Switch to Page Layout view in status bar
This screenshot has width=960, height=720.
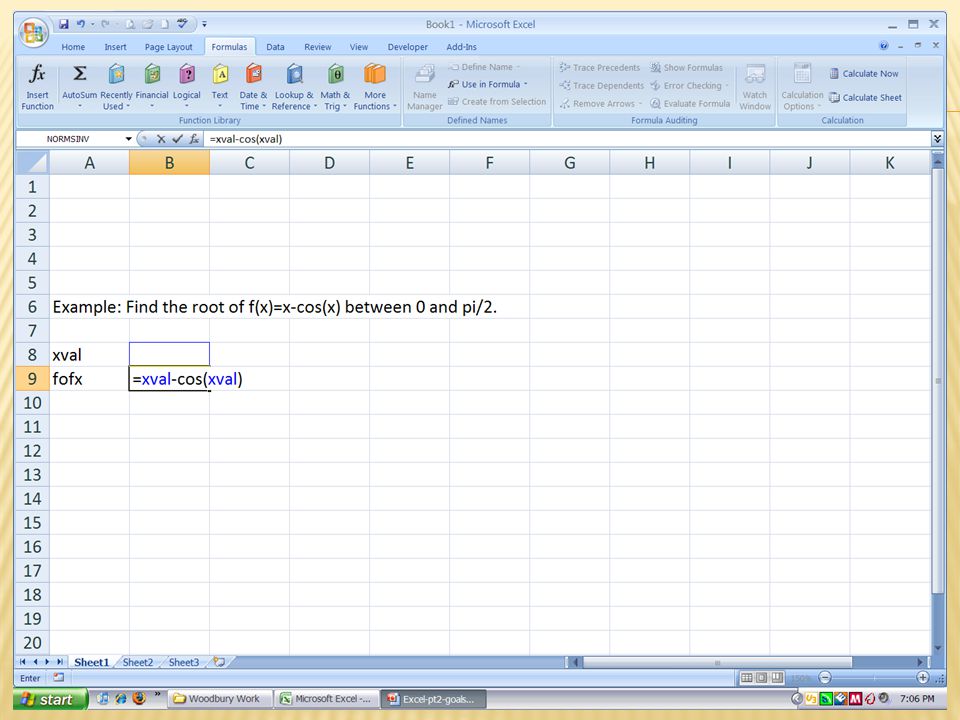coord(762,678)
